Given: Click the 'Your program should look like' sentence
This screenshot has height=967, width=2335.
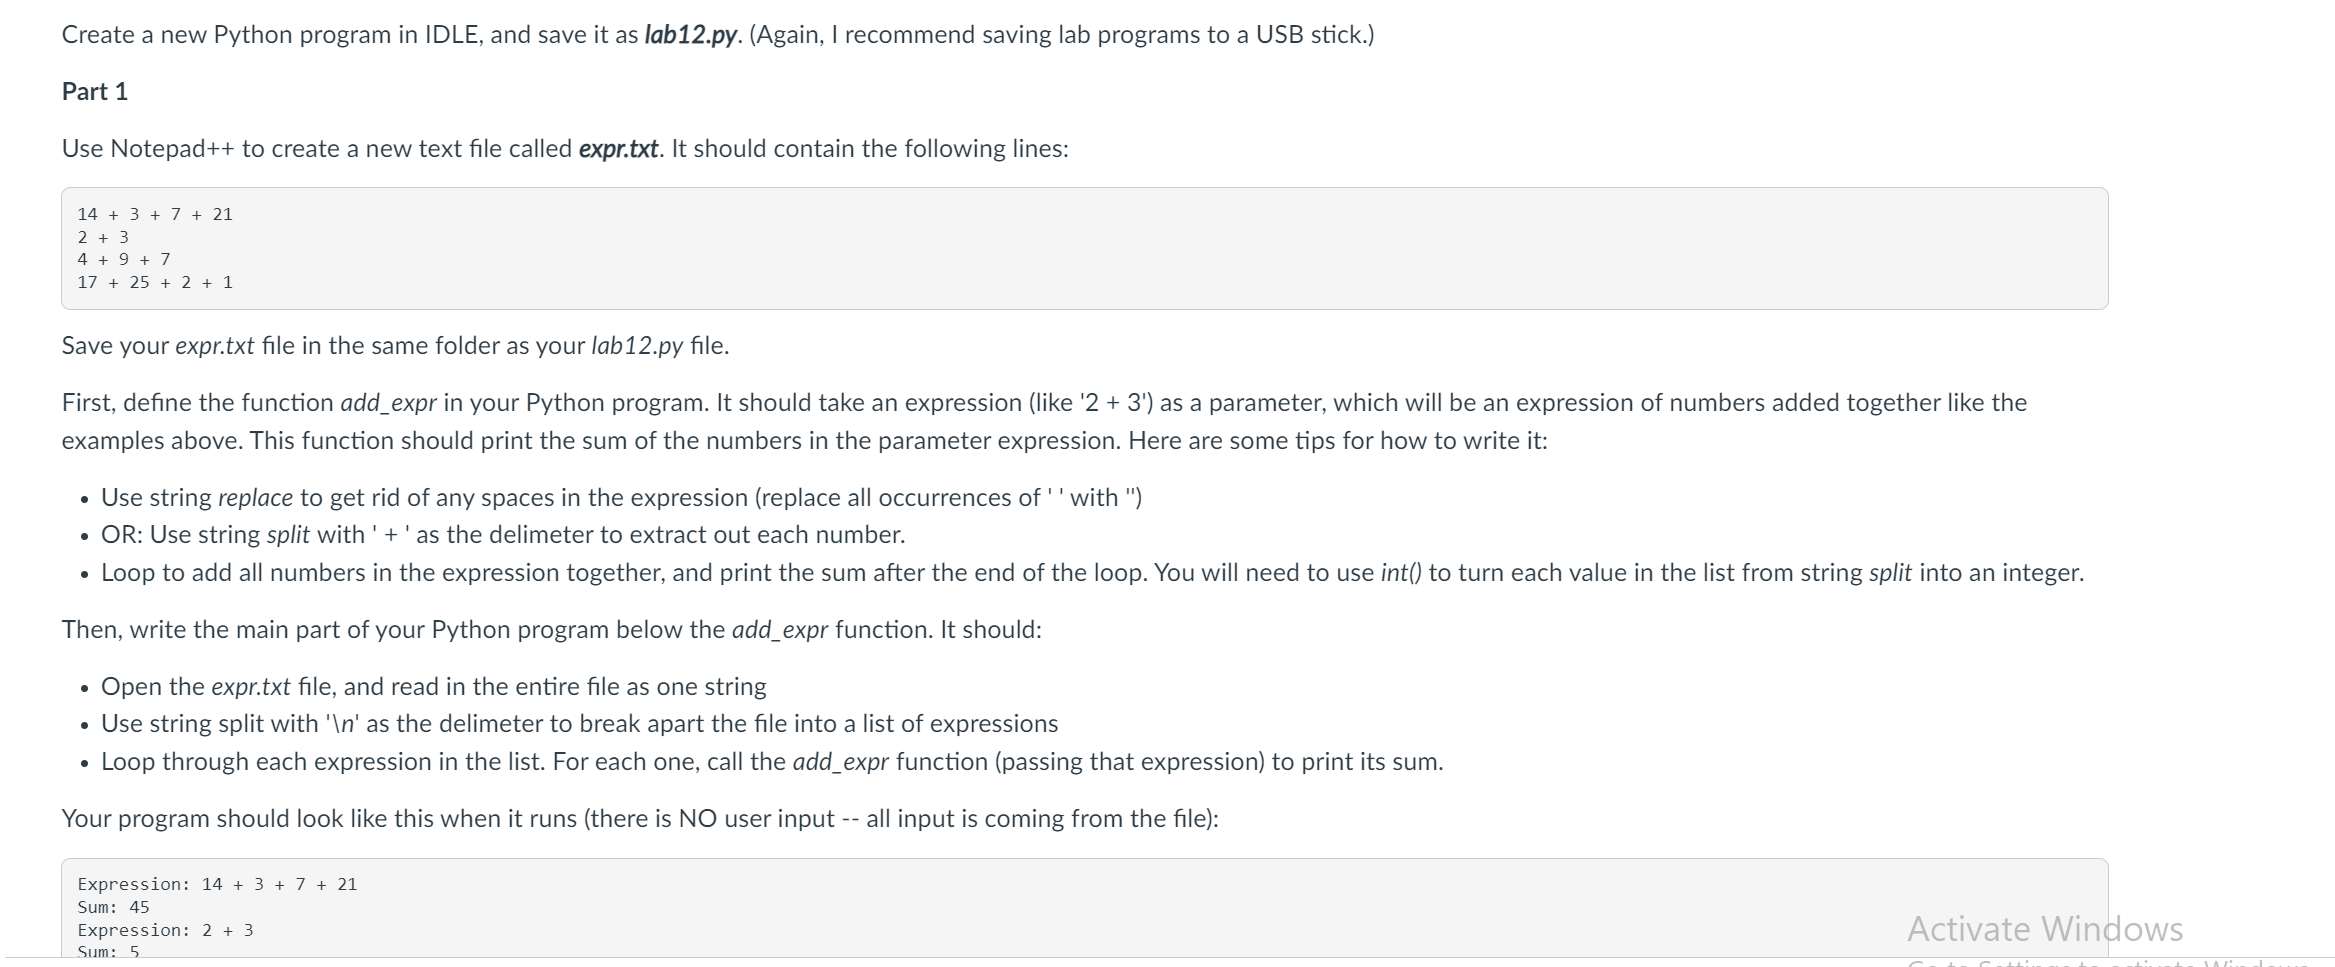Looking at the screenshot, I should tap(640, 819).
